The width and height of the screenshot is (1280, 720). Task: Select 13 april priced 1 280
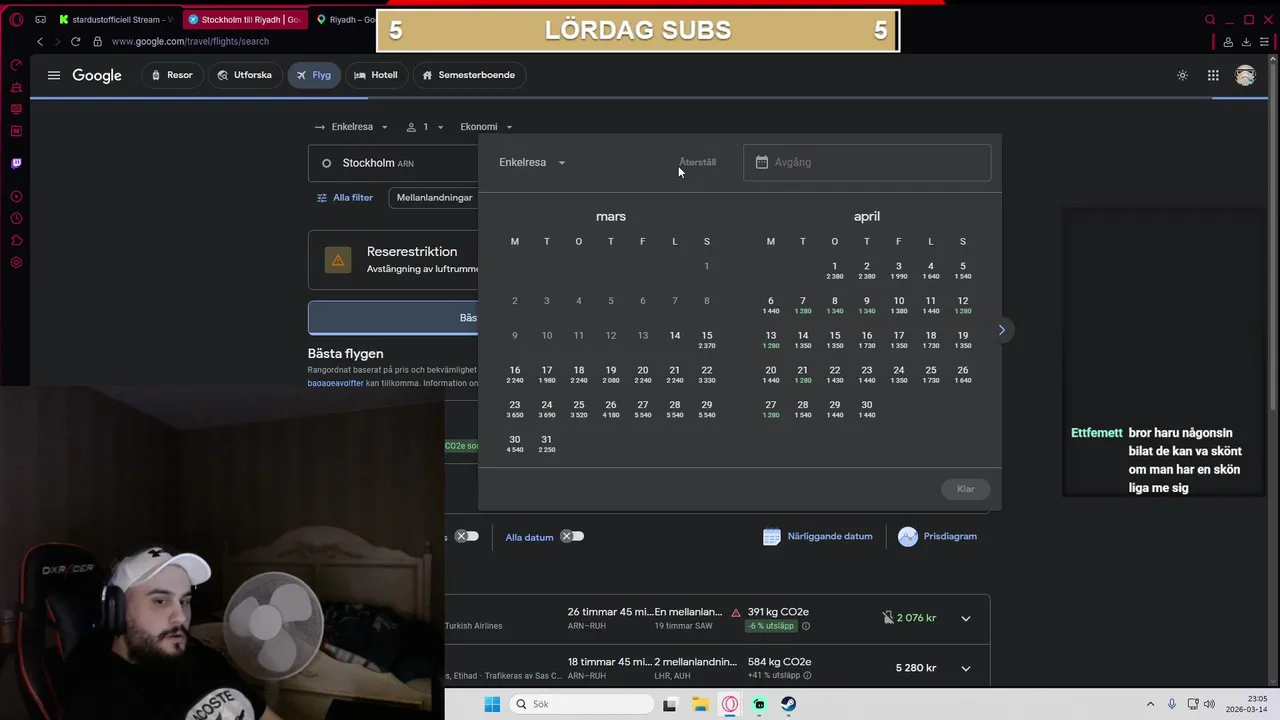[x=771, y=340]
